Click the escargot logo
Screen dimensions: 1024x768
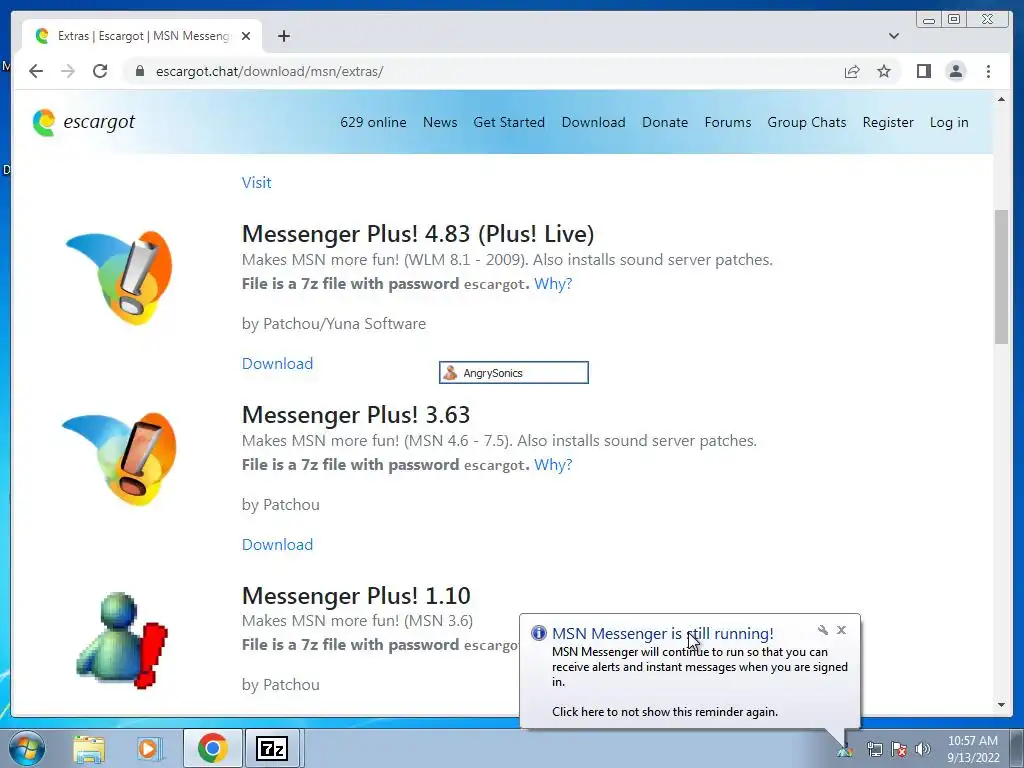84,122
